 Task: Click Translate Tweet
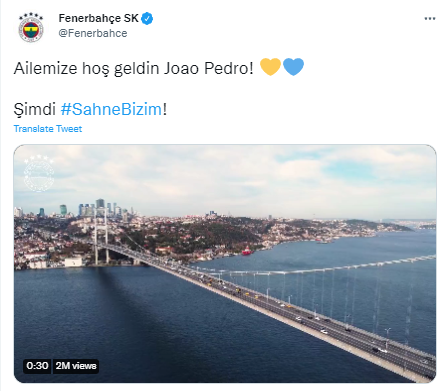48,129
